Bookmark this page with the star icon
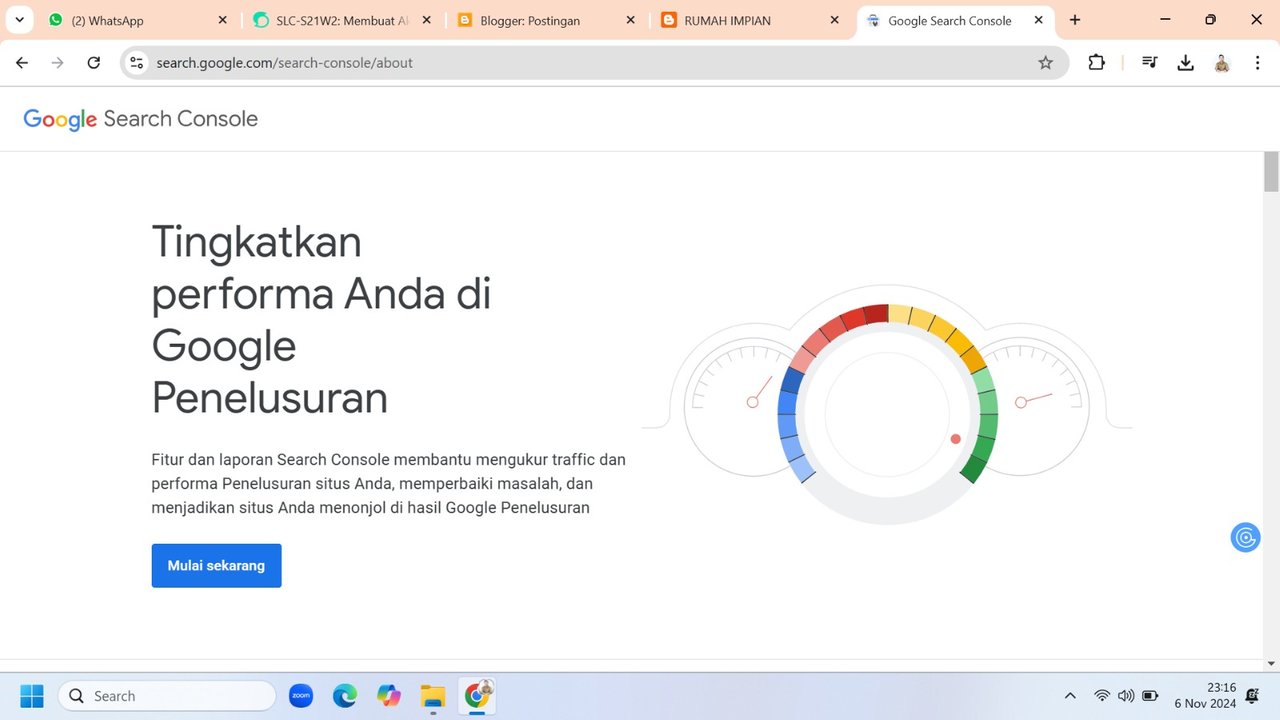 click(1046, 63)
